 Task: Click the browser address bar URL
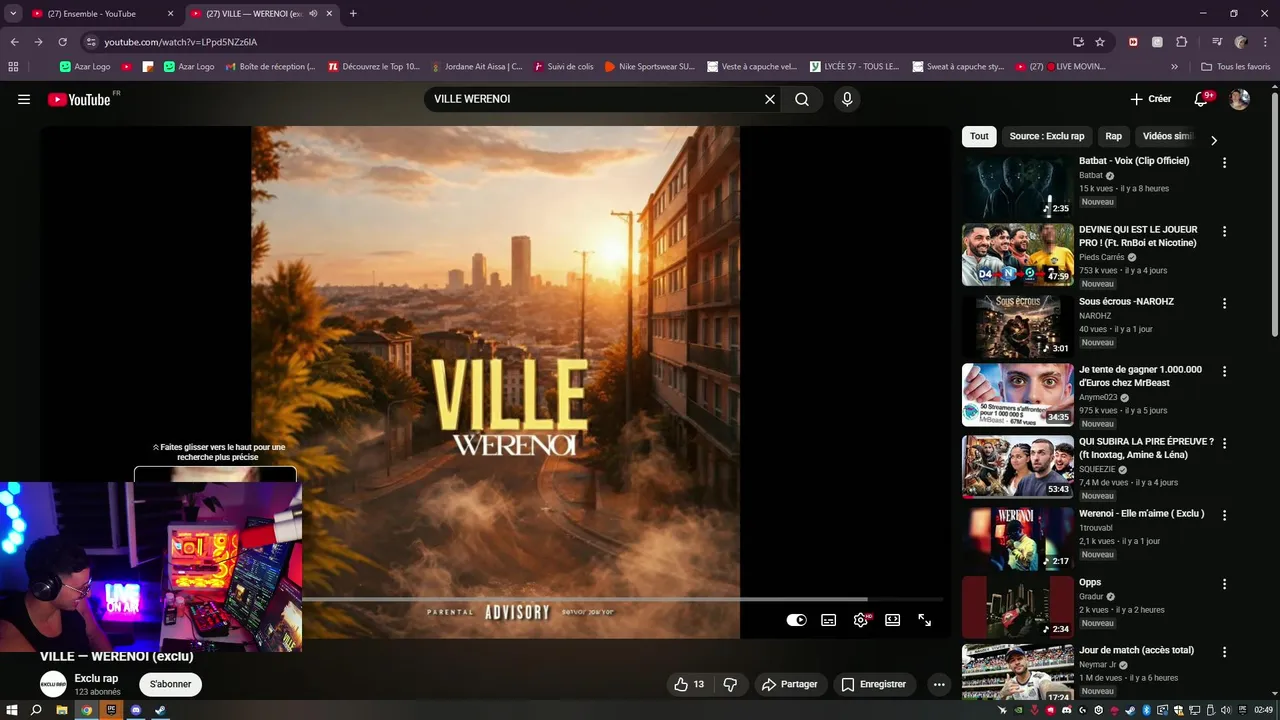tap(181, 42)
